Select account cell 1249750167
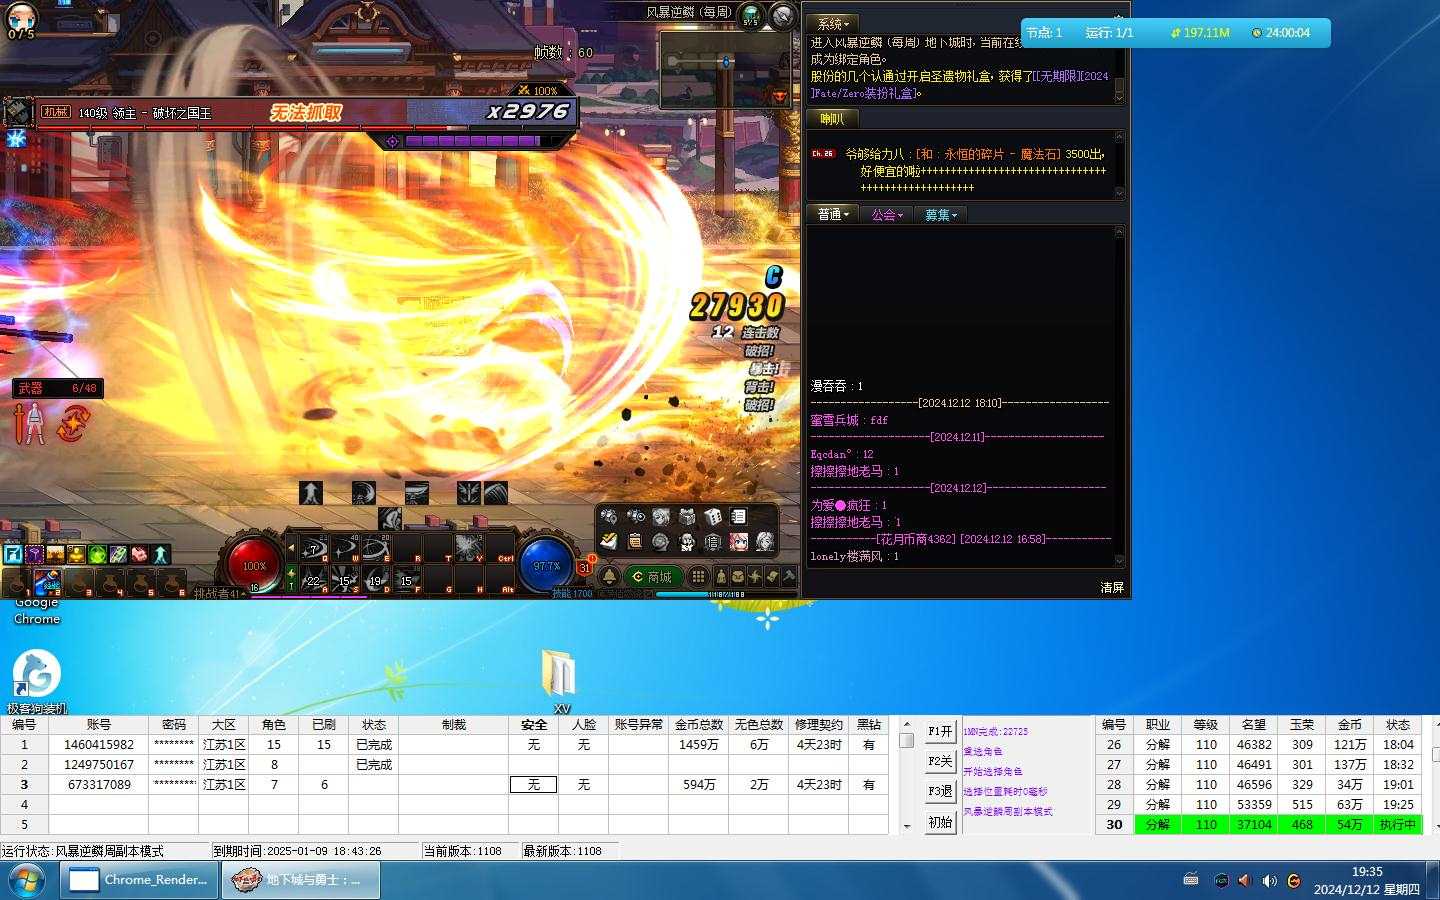 (98, 765)
